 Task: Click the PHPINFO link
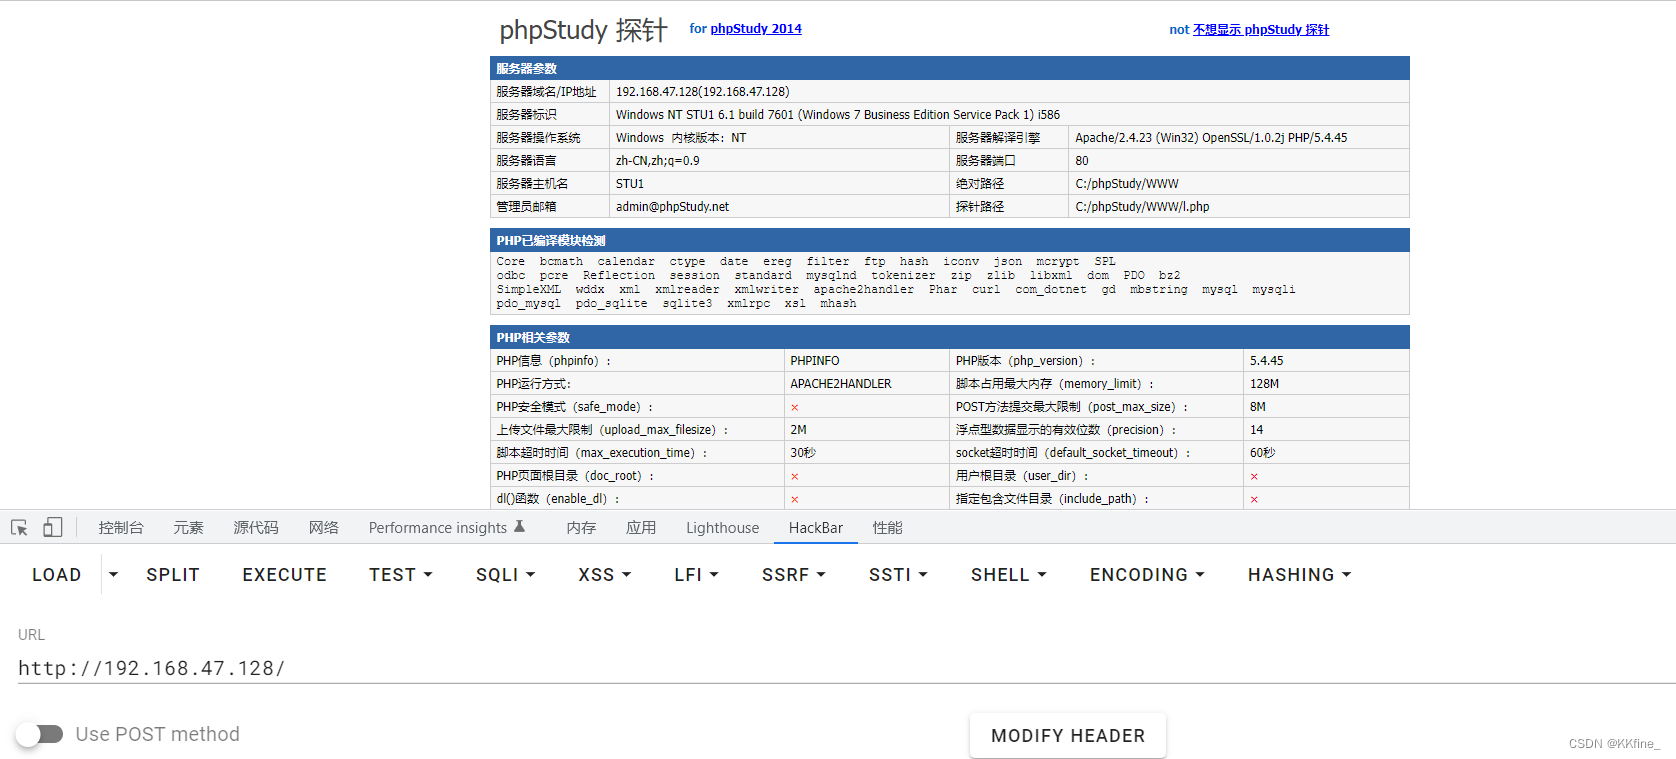pos(815,360)
